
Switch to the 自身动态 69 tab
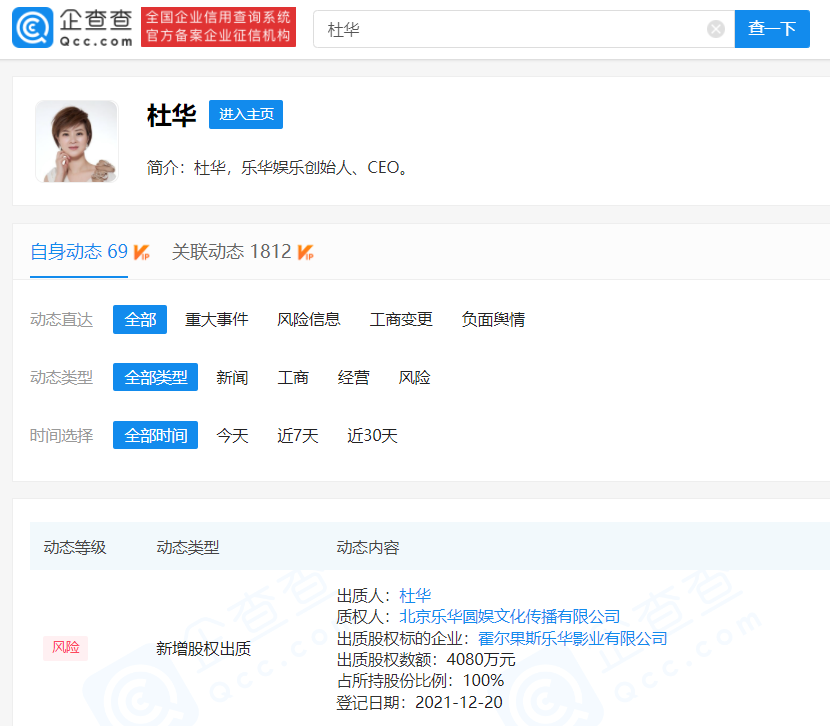79,252
